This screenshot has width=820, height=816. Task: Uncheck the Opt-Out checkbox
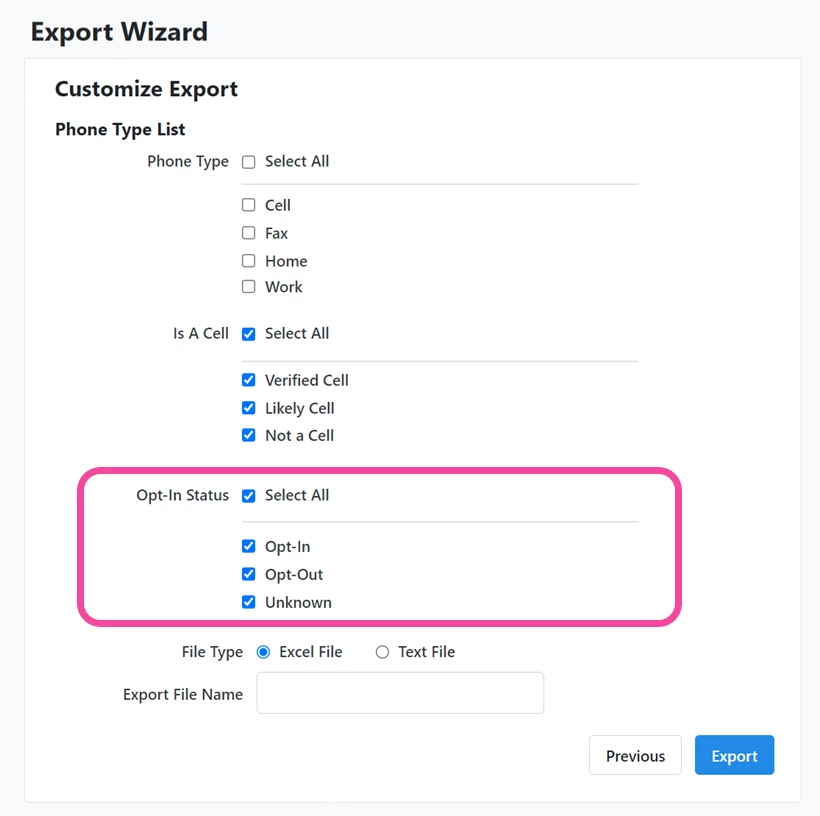[248, 574]
